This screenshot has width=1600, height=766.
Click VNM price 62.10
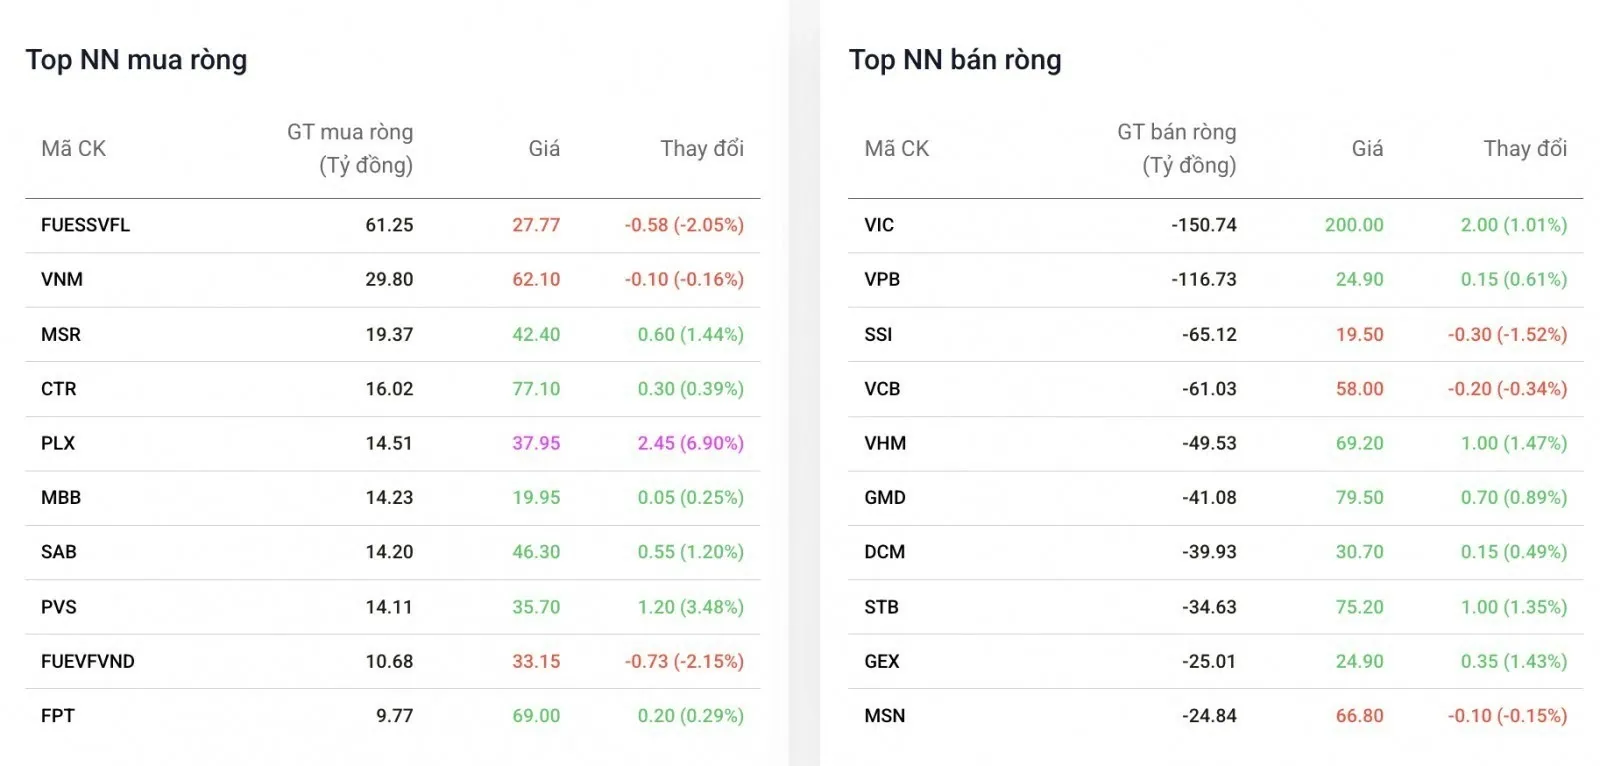[x=536, y=280]
